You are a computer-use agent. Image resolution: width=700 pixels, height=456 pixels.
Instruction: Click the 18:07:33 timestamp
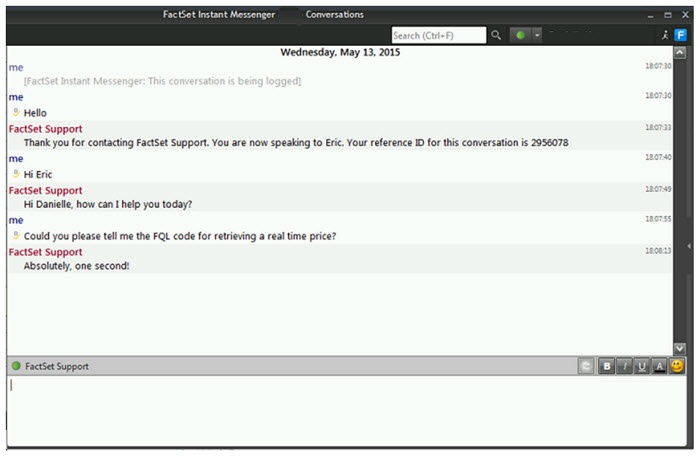(x=658, y=127)
